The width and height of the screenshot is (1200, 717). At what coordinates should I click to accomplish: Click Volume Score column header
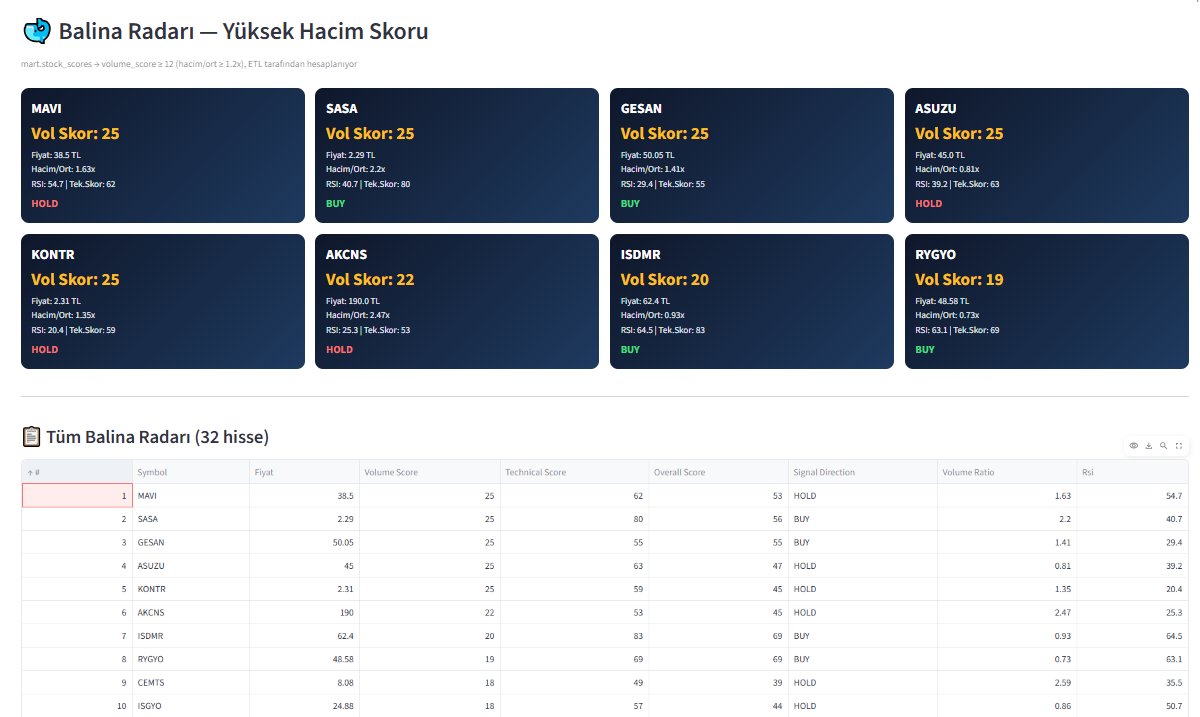coord(430,472)
